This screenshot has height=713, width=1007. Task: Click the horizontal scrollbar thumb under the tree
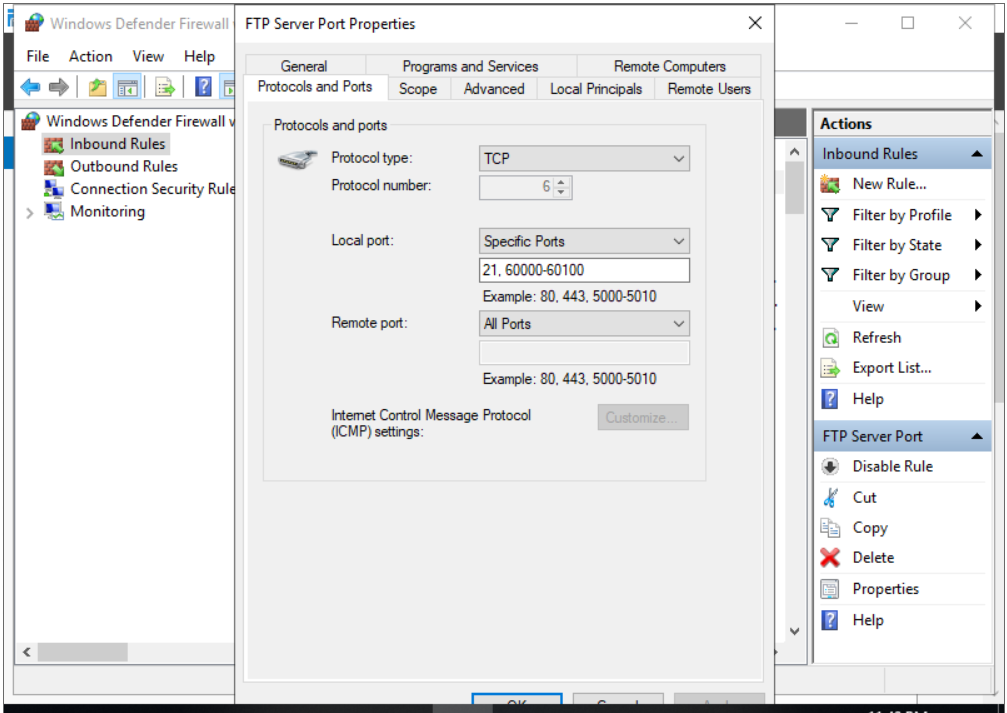point(82,653)
